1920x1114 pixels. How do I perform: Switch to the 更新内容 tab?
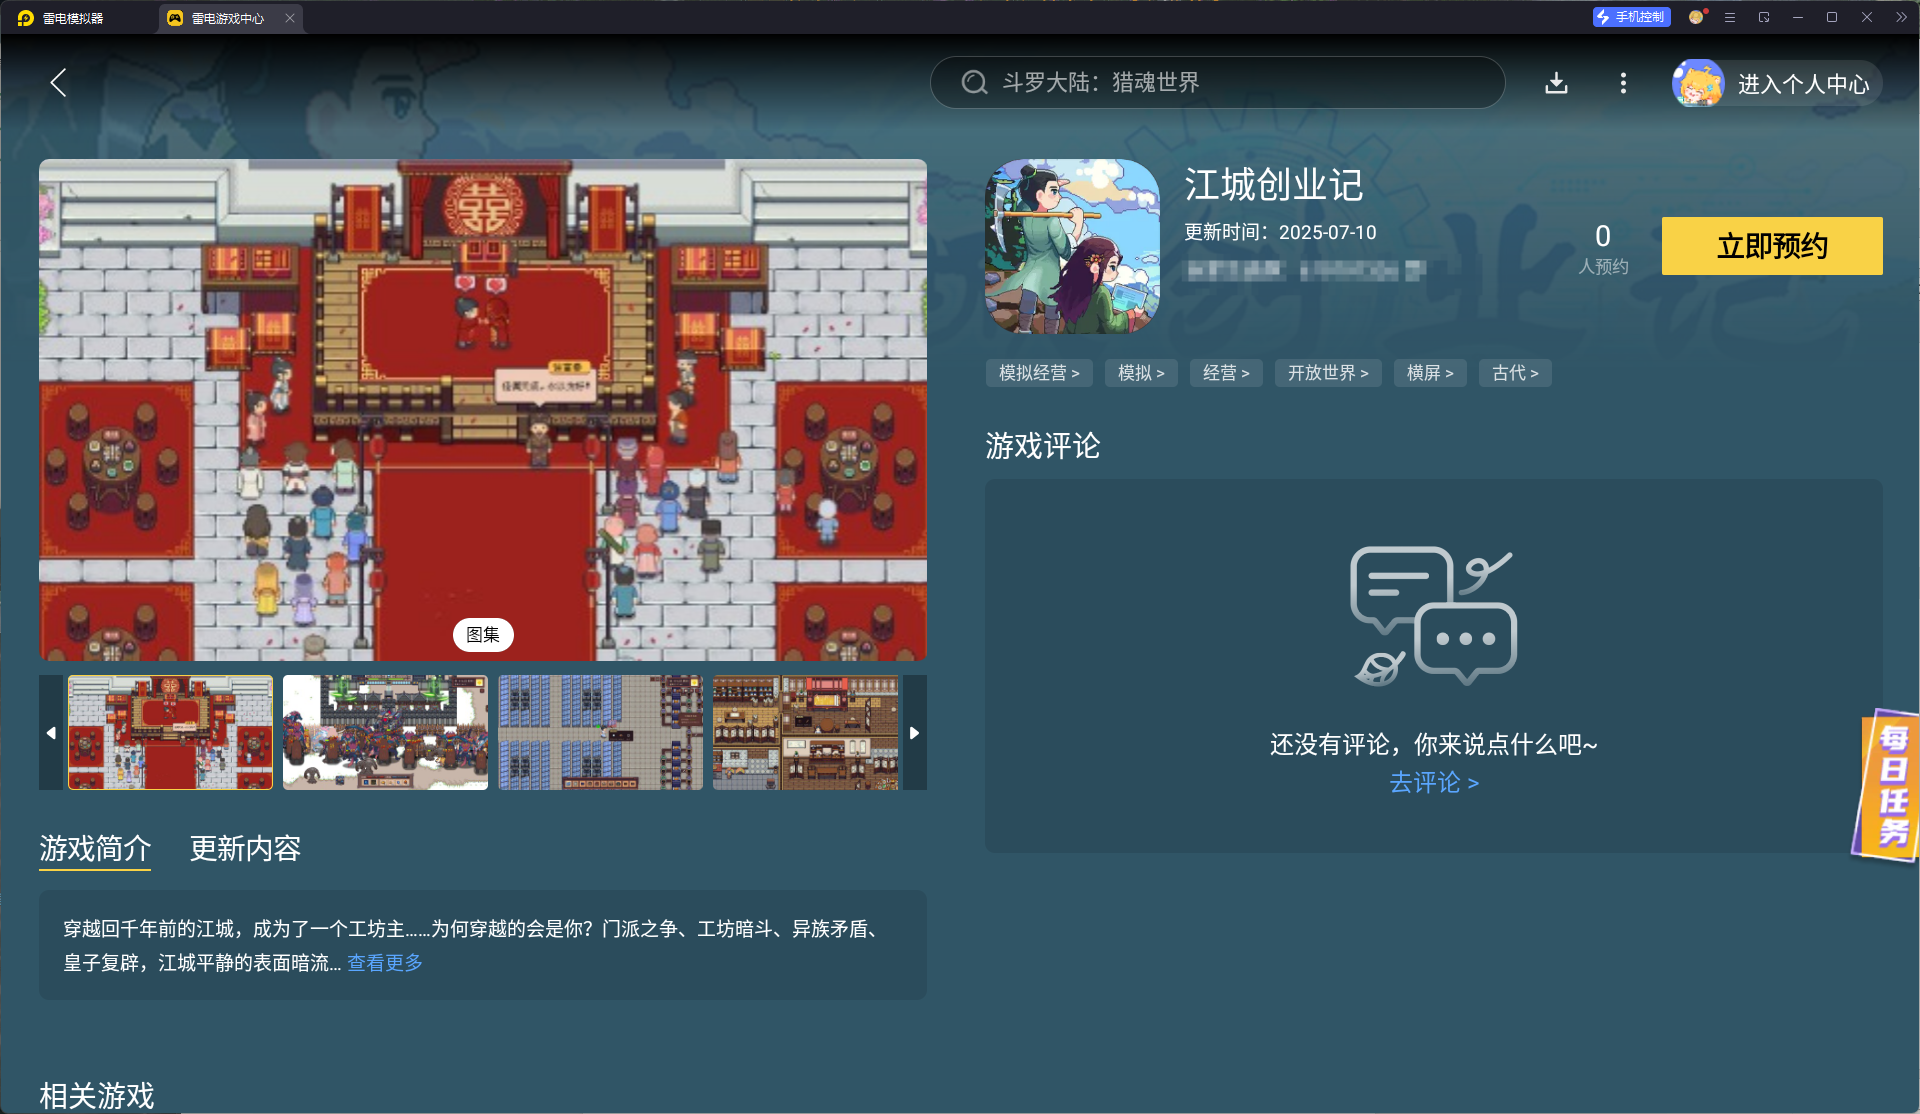tap(245, 849)
